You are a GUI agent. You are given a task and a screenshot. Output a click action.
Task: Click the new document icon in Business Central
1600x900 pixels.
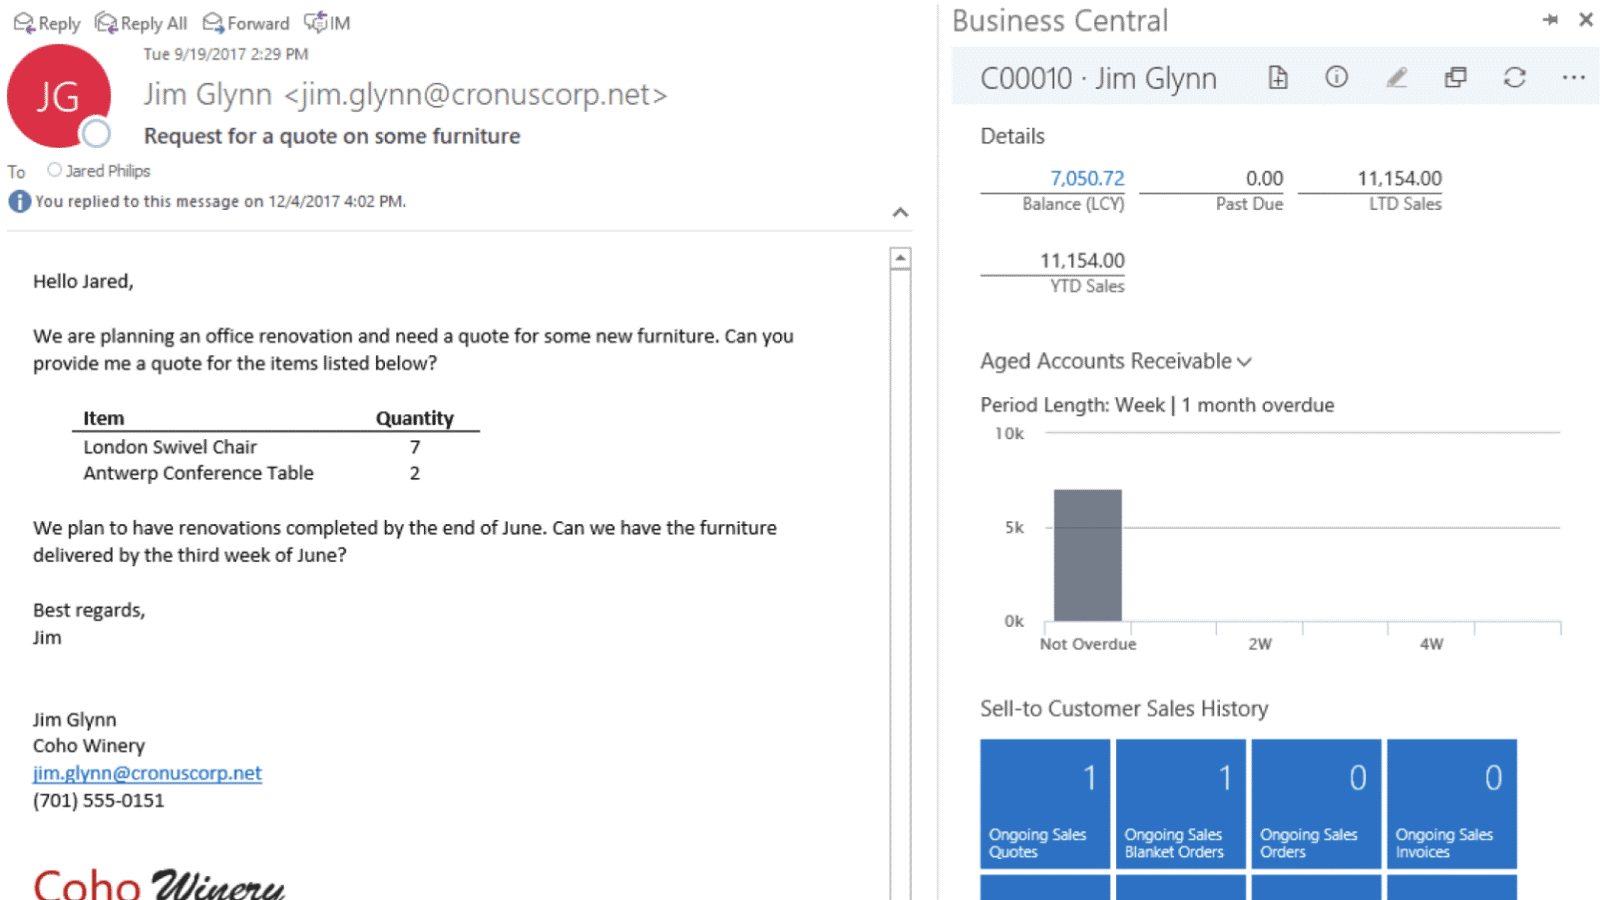[x=1277, y=78]
